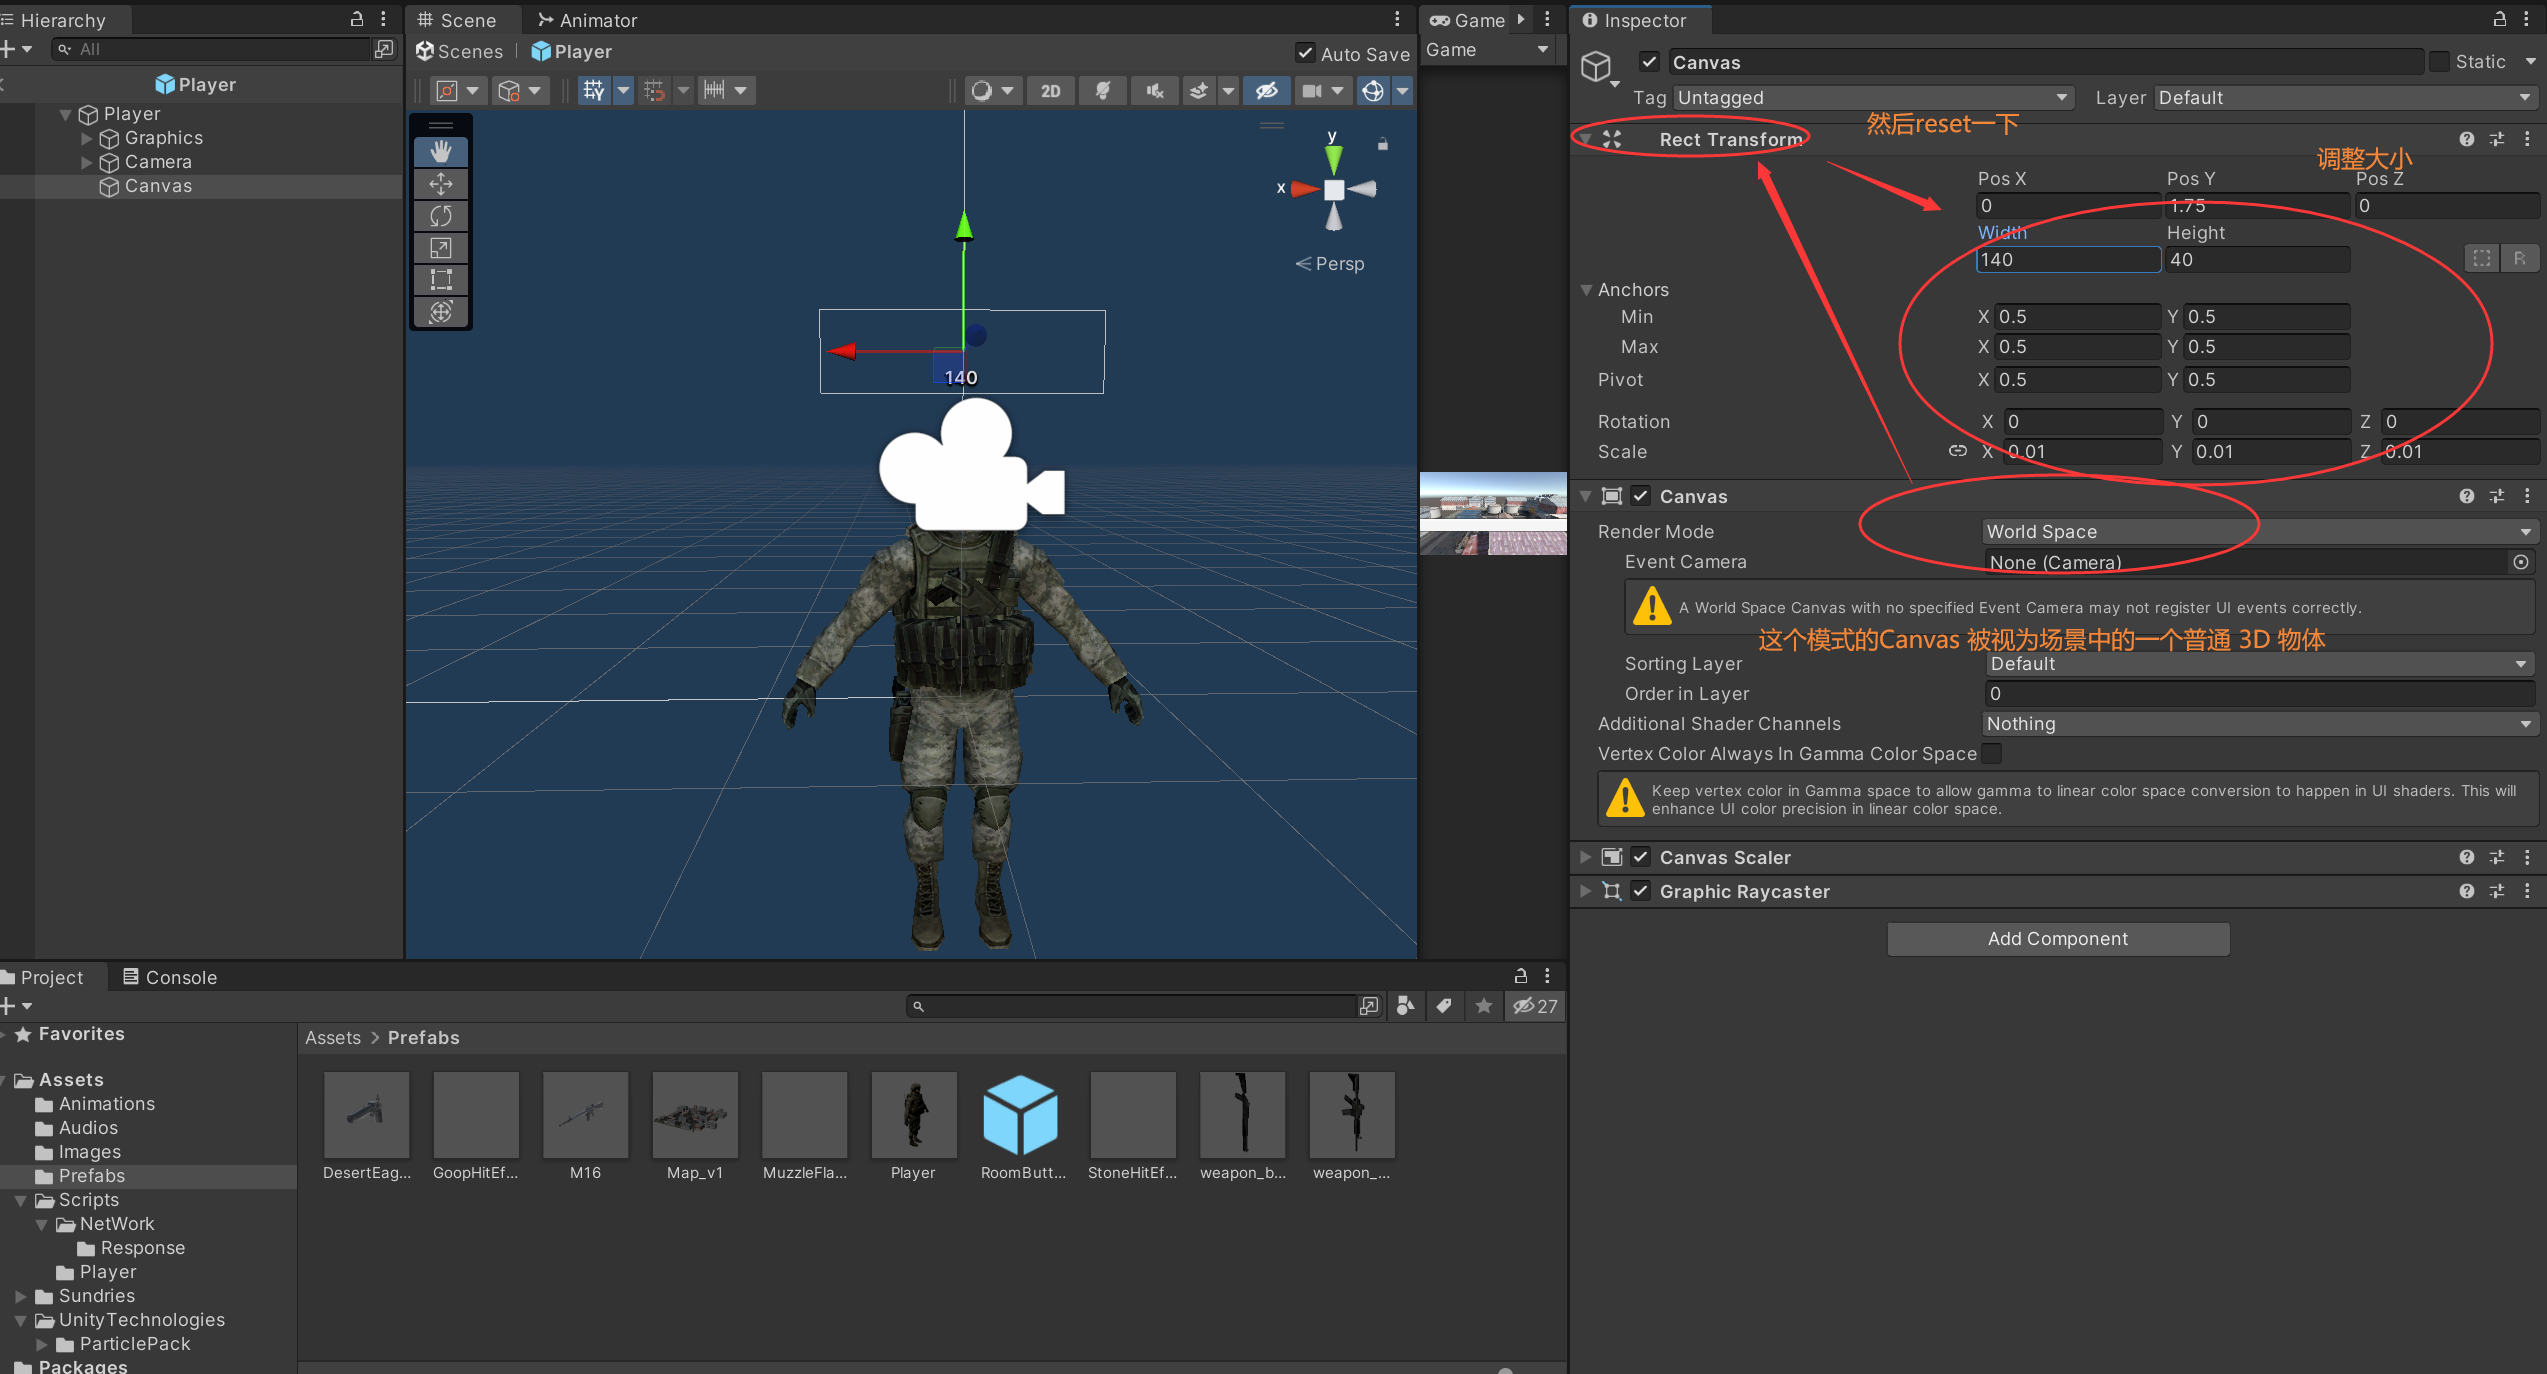Toggle Rect Transform raw edit mode button
Screen dimensions: 2547x1374
pyautogui.click(x=2519, y=259)
